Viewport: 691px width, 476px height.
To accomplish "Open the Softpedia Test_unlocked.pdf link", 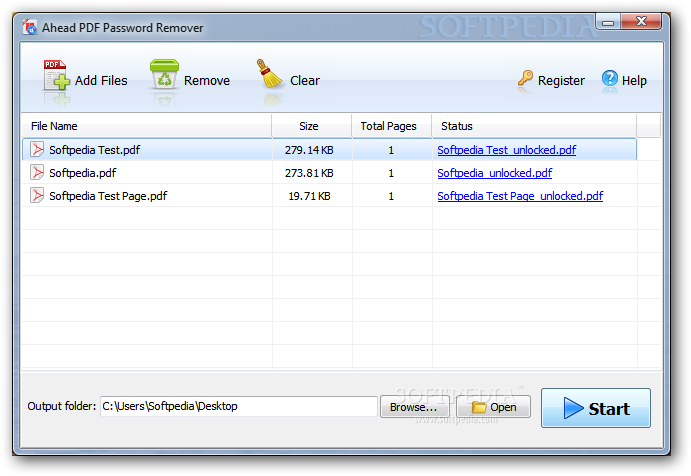I will point(506,150).
